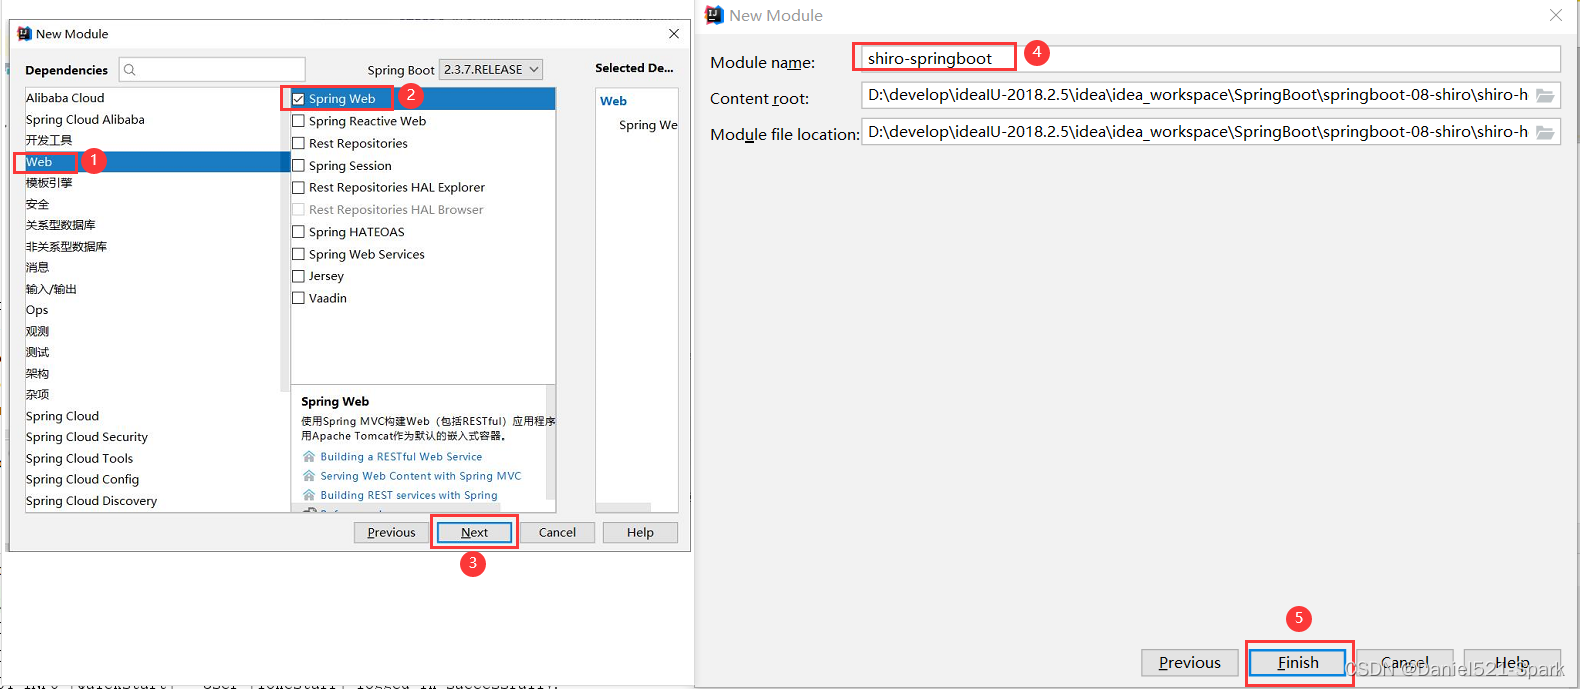This screenshot has height=689, width=1580.
Task: Click house icon beside Building REST services guide
Action: pos(309,495)
